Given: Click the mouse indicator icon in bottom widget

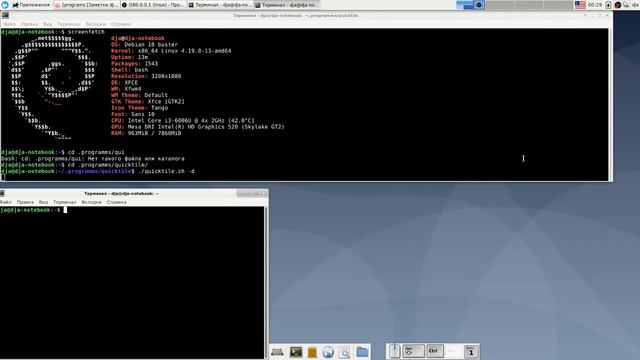Looking at the screenshot, I should 394,351.
